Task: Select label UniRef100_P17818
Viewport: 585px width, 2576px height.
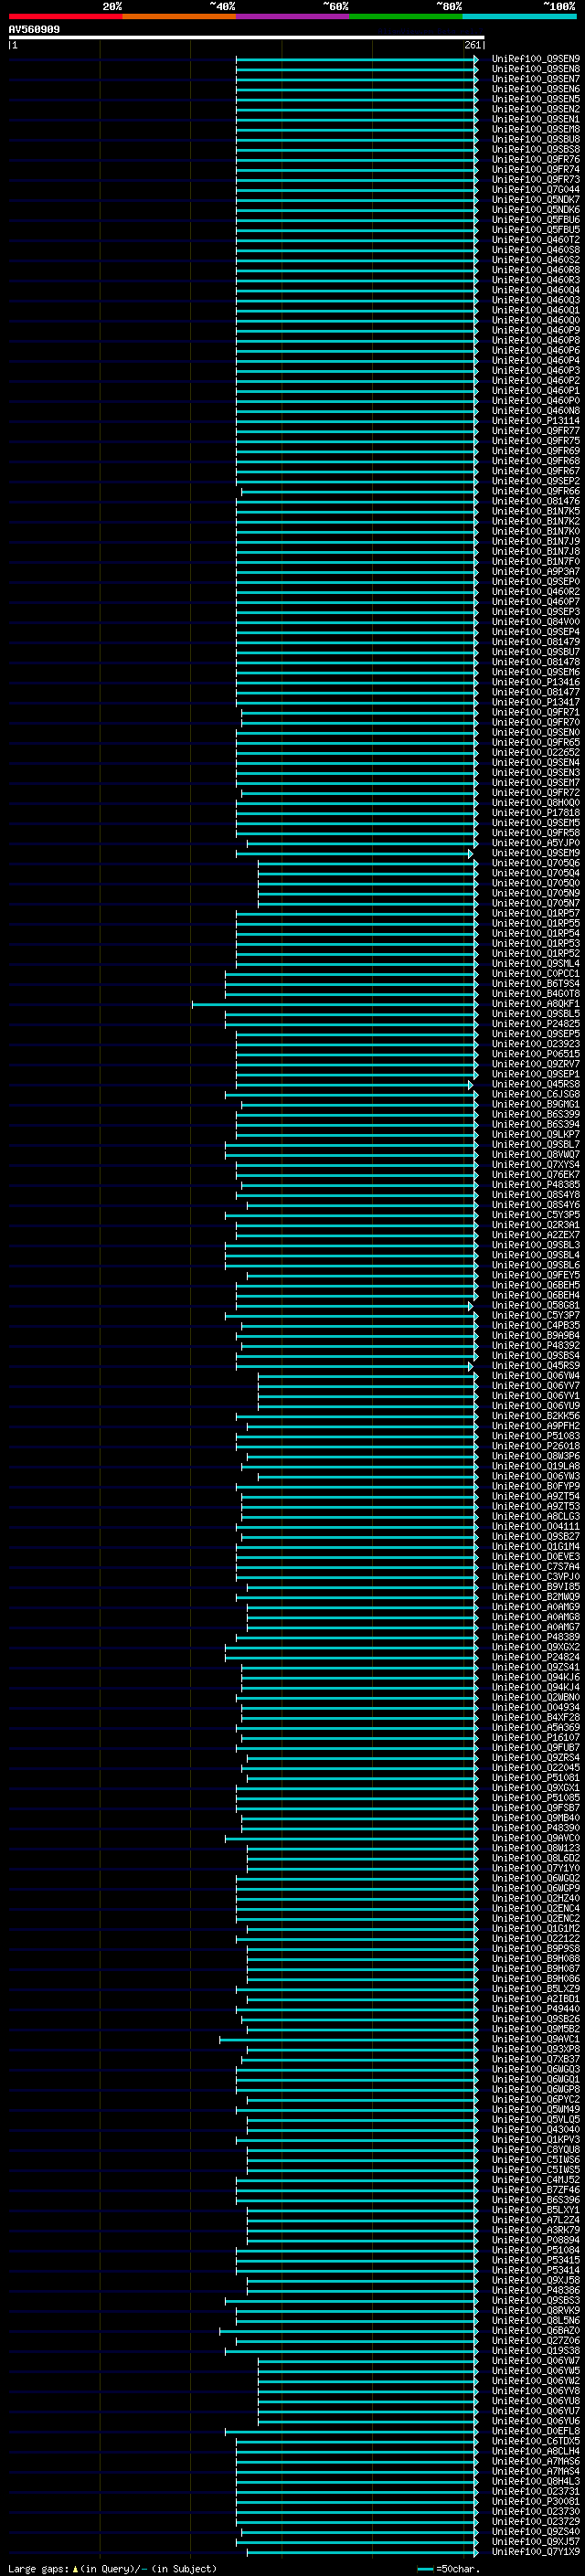Action: click(x=536, y=813)
